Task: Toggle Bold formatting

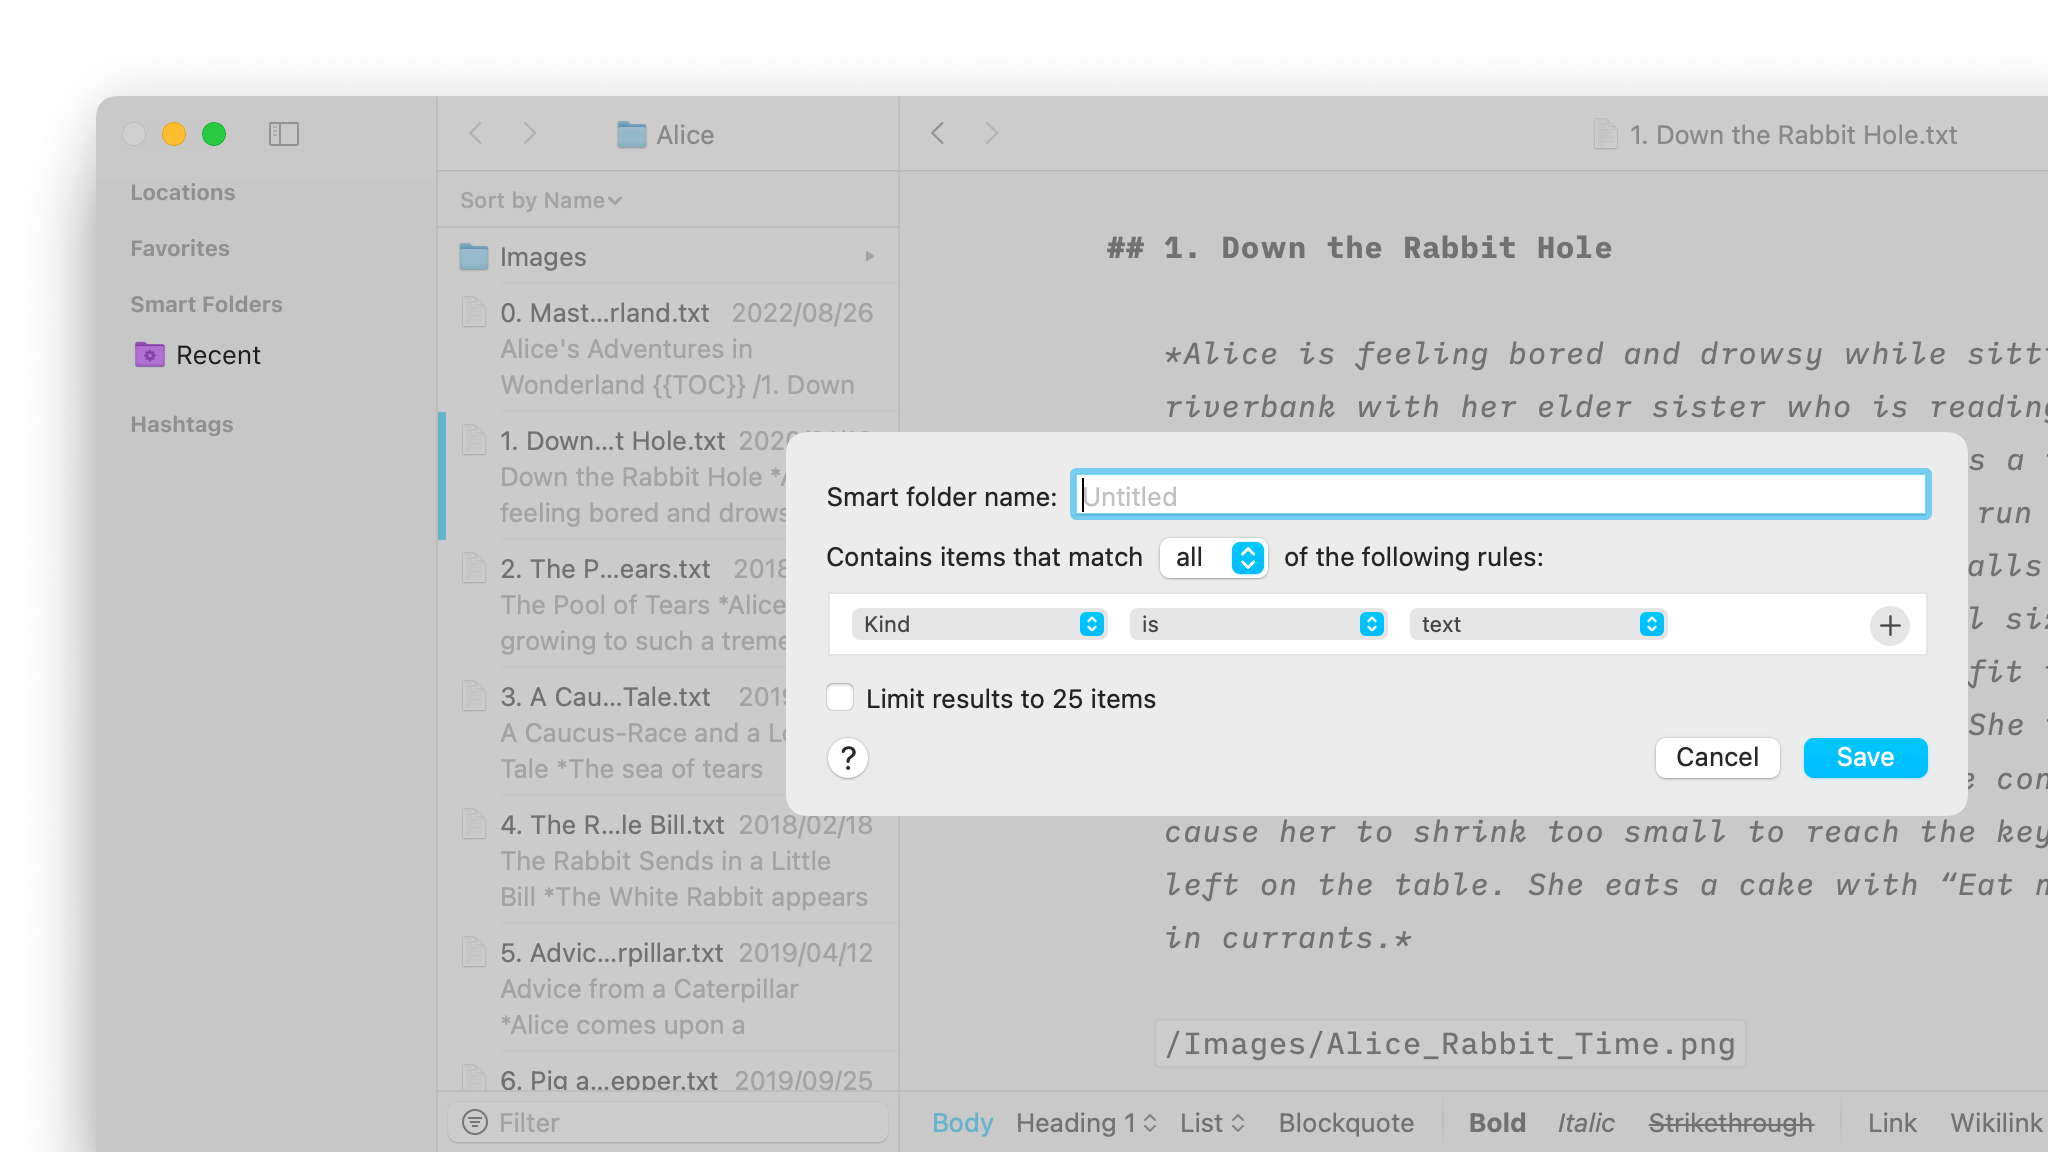Action: click(x=1496, y=1122)
